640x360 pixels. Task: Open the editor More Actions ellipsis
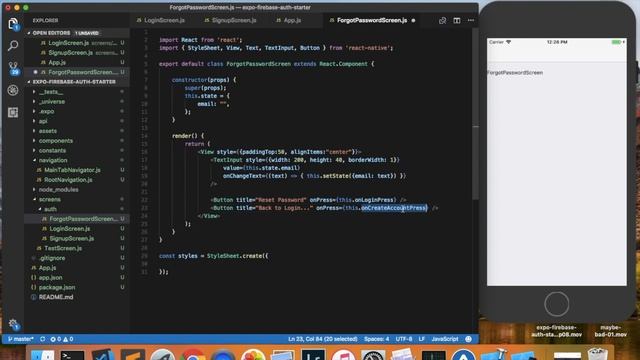[x=471, y=20]
